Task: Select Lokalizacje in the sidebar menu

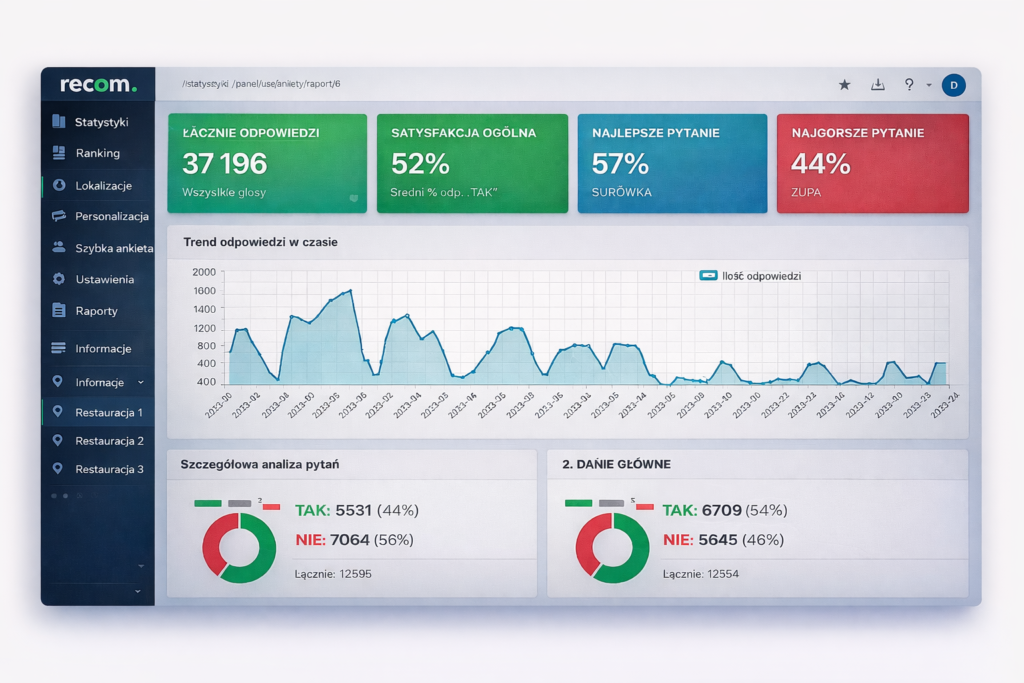Action: (103, 185)
